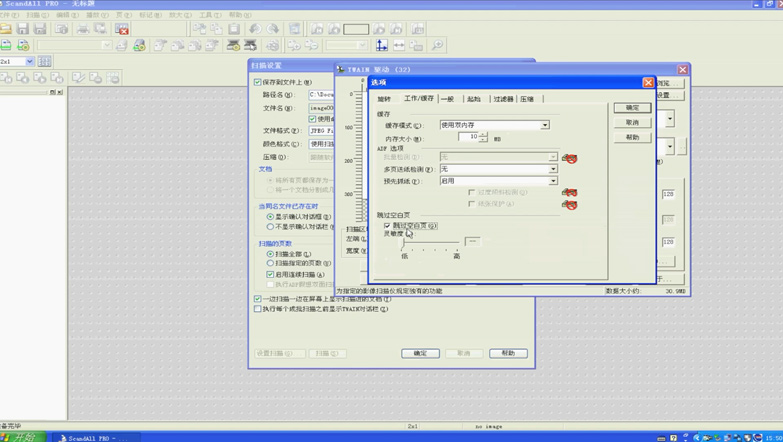Select the 扫描全部 radio button
Screen dimensions: 783x442
coord(270,254)
